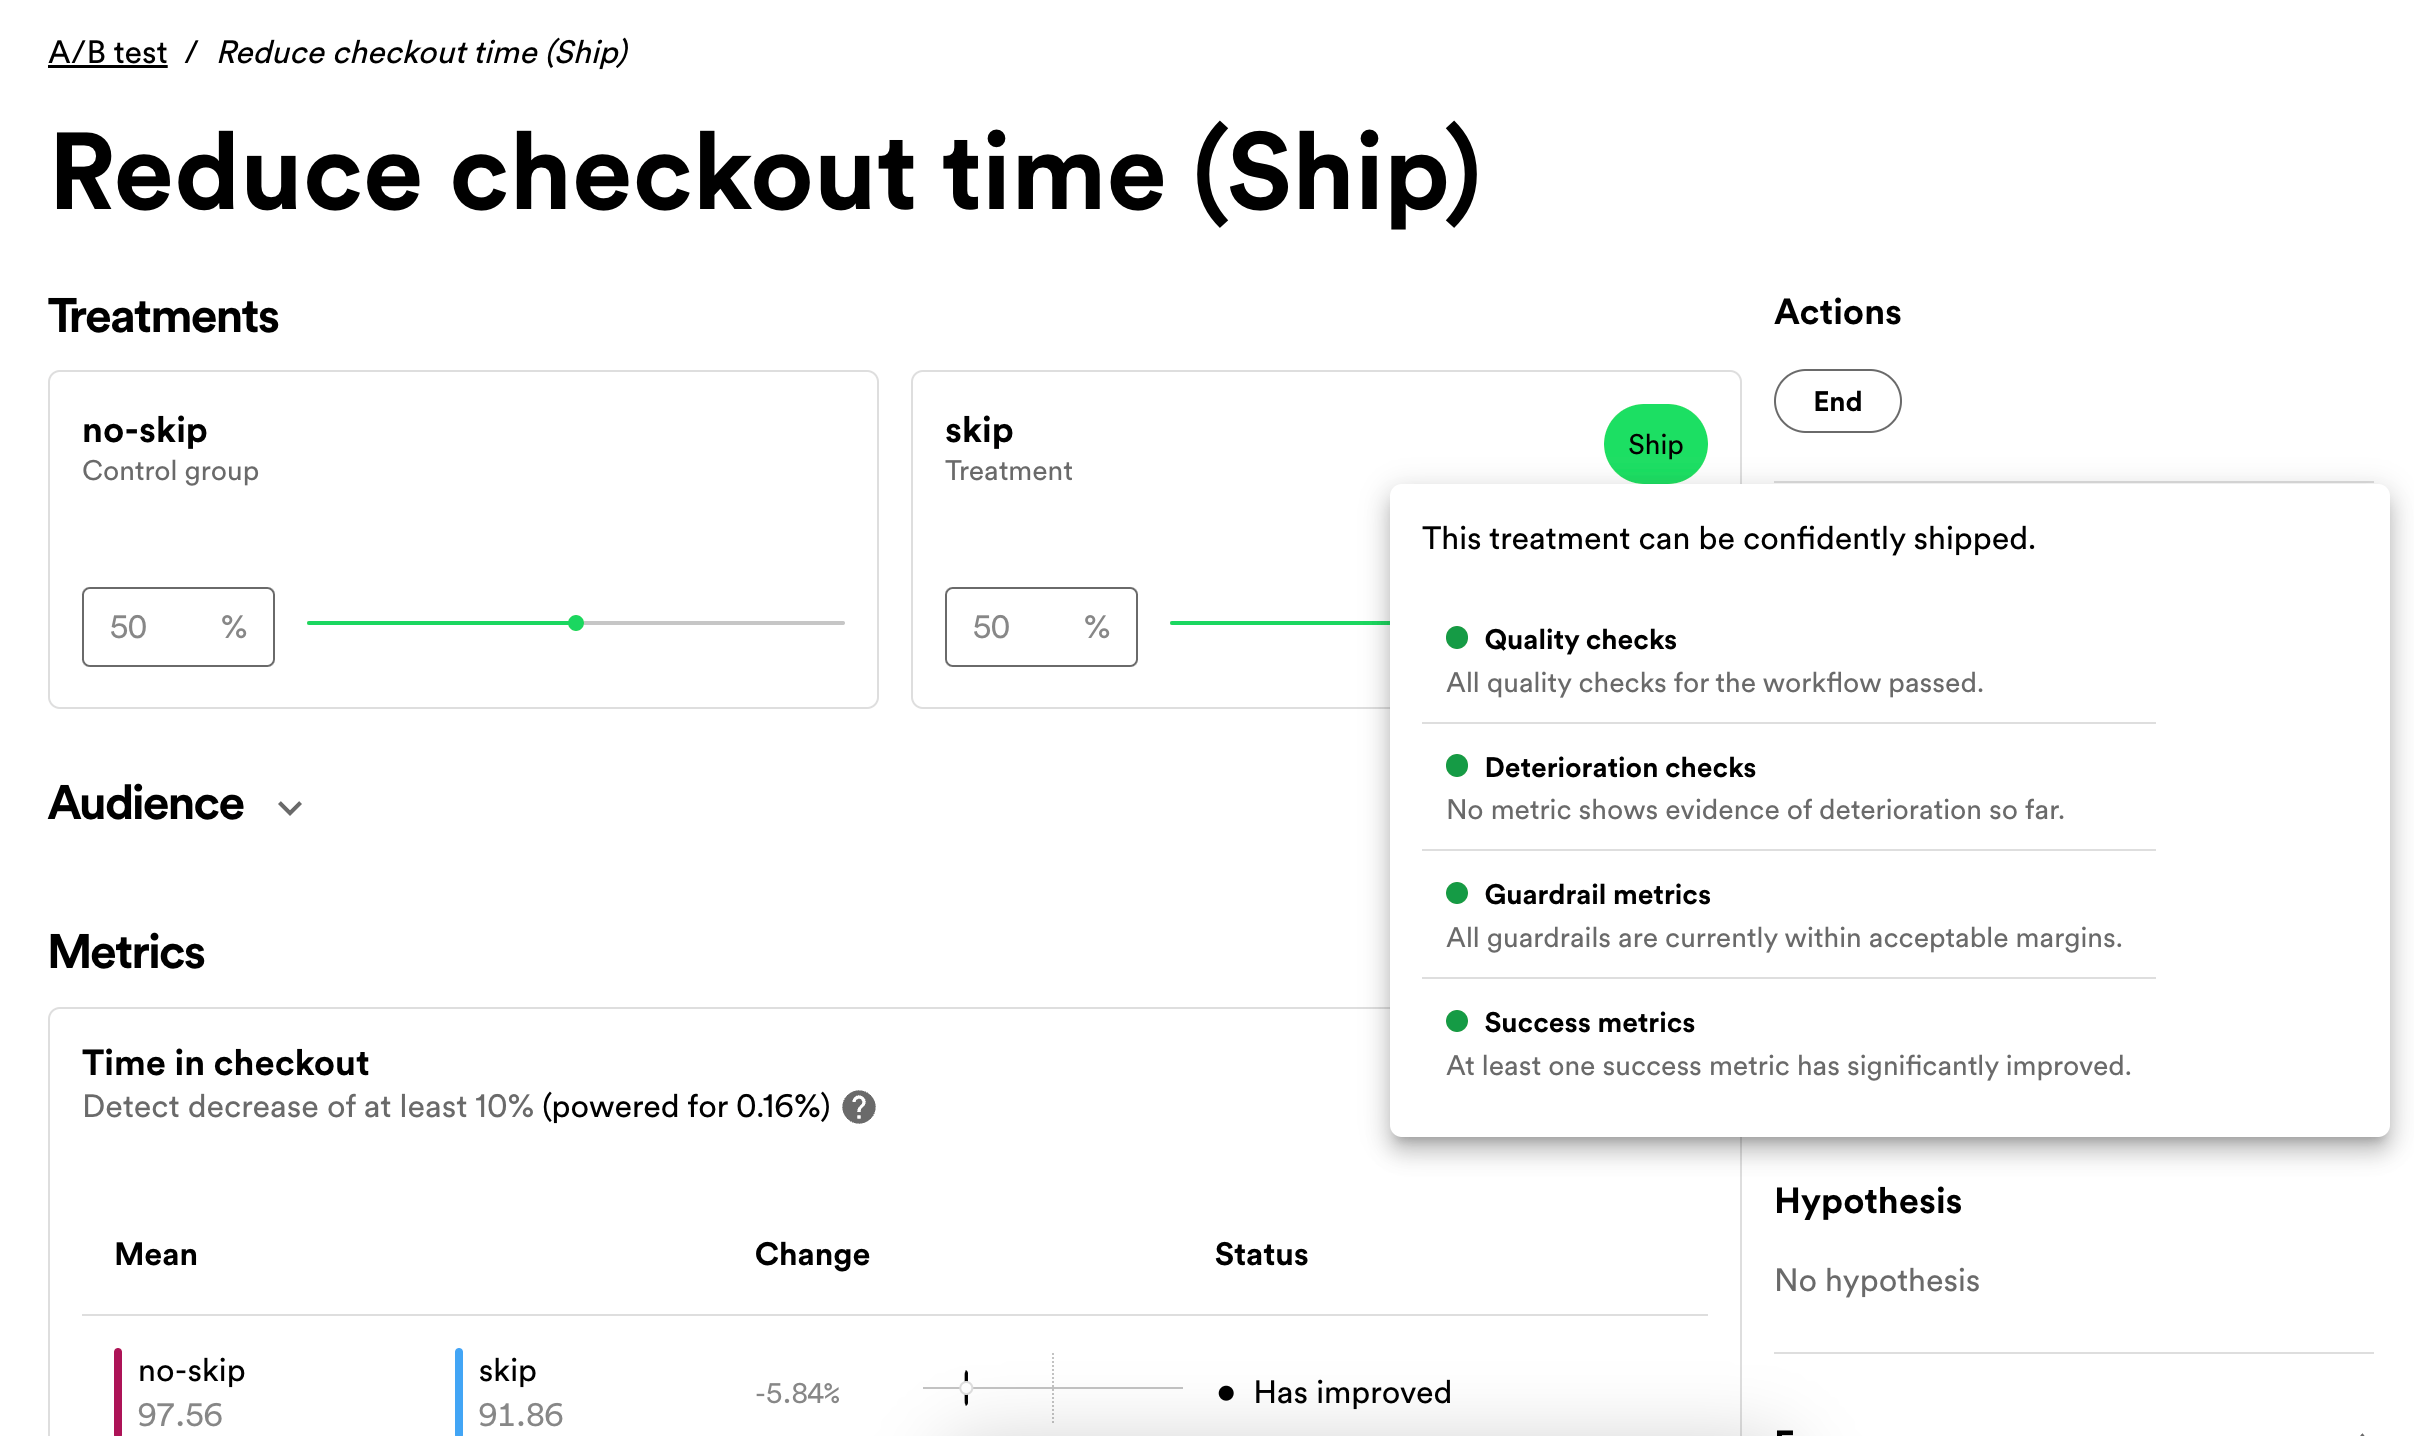Click the change marker near -5.84%
Viewport: 2414px width, 1436px height.
click(965, 1388)
